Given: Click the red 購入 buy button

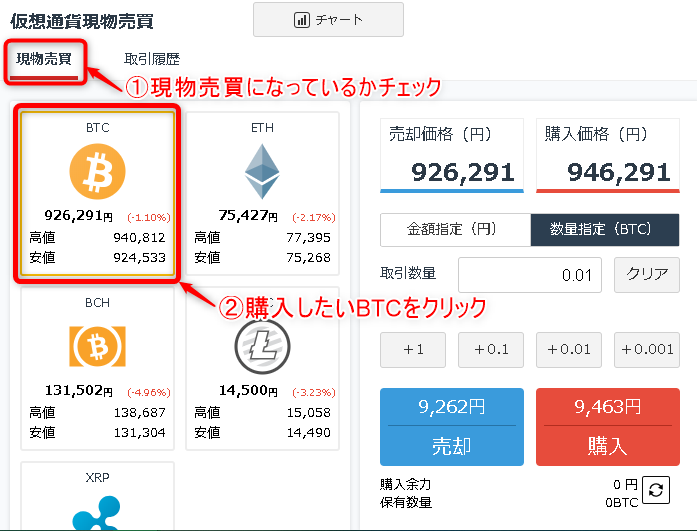Looking at the screenshot, I should click(608, 427).
